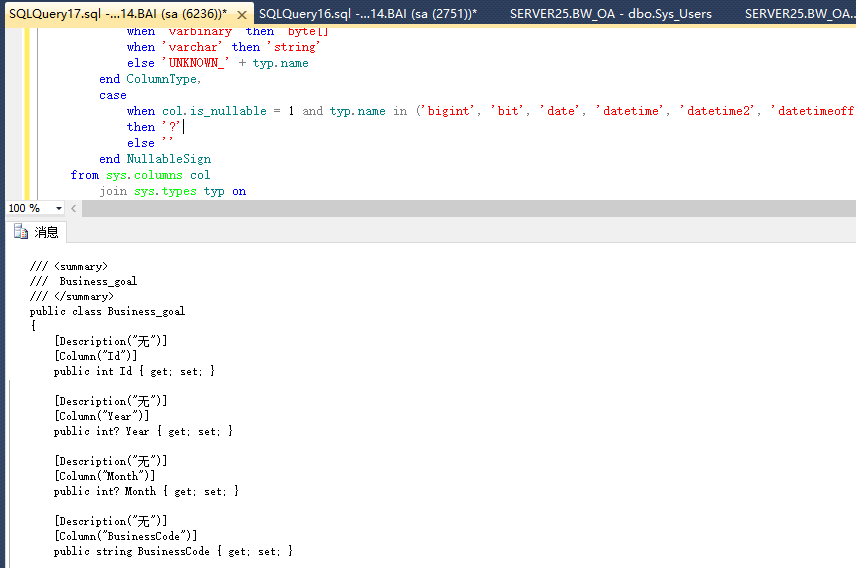This screenshot has width=856, height=568.
Task: Click the 'bigint' string literal
Action: (447, 111)
